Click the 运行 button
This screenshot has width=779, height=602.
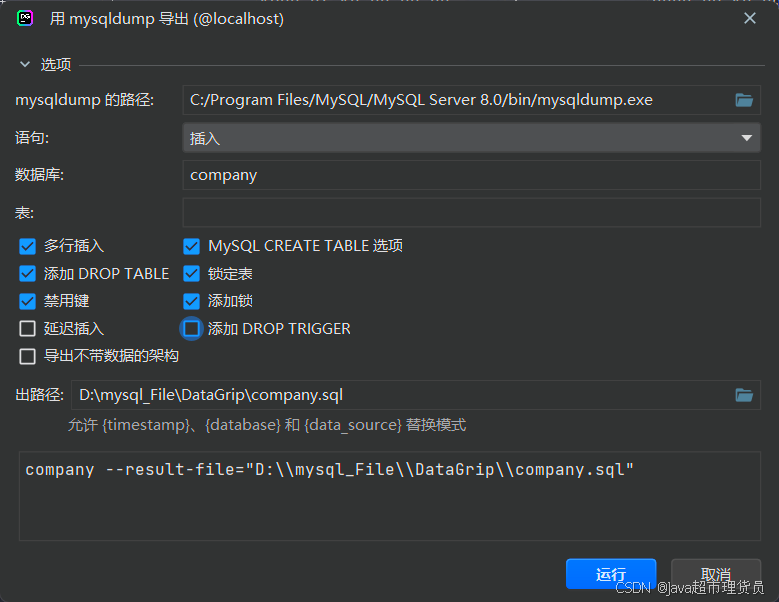pos(611,574)
